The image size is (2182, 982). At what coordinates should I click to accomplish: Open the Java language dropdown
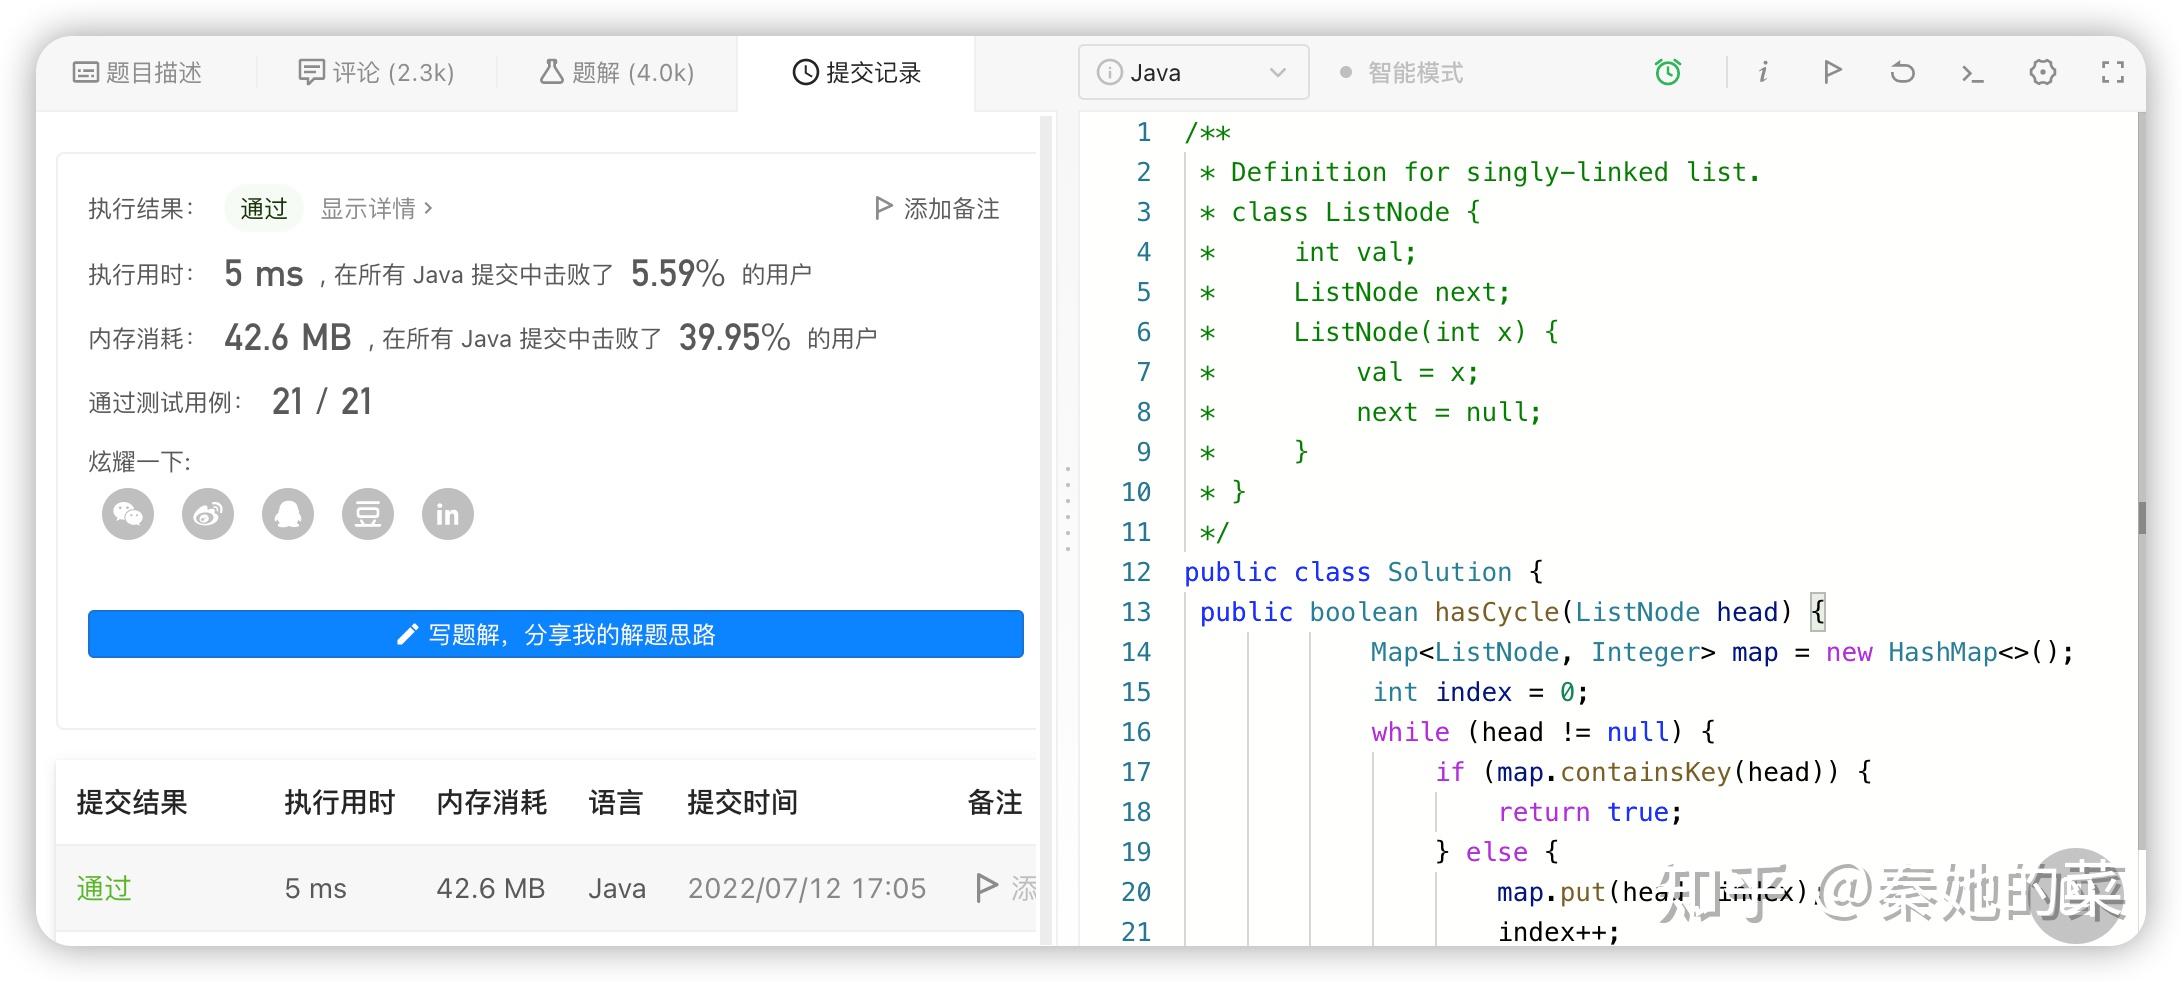[1193, 72]
